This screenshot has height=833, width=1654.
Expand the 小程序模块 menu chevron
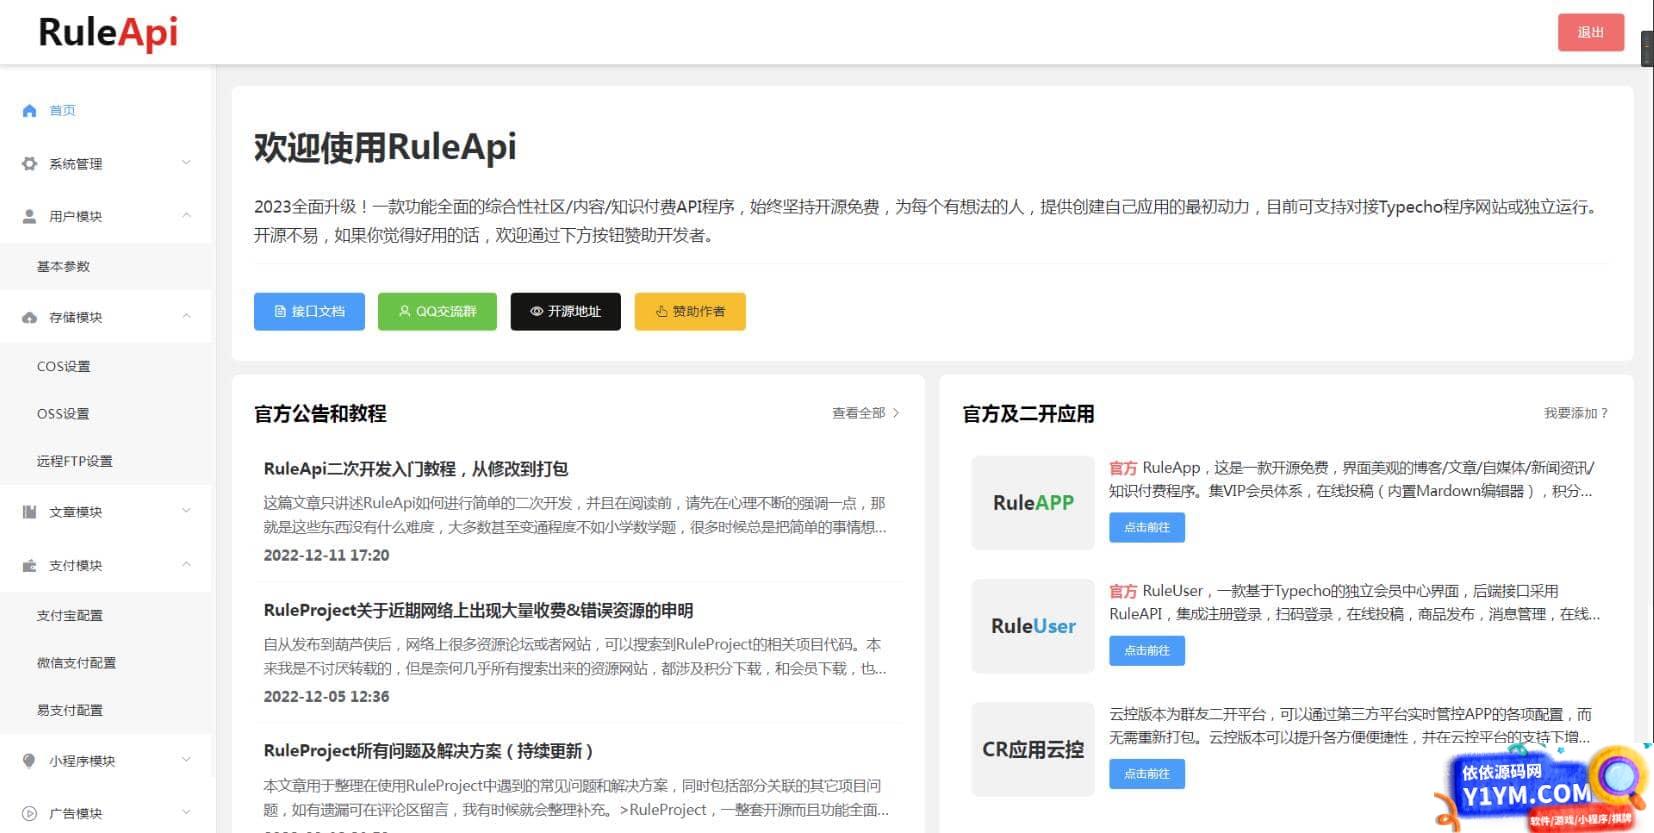coord(186,761)
